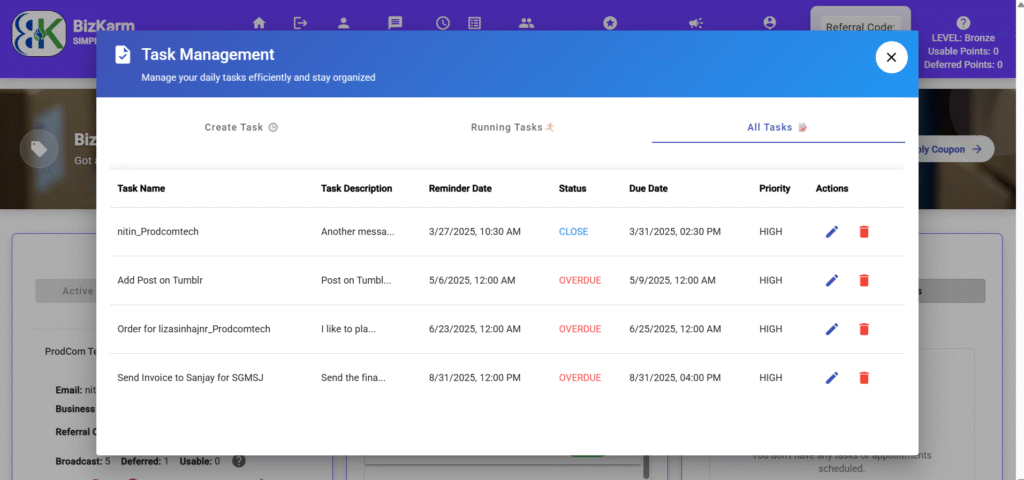Click OVERDUE status for Send Invoice task
Image resolution: width=1024 pixels, height=480 pixels.
(x=580, y=377)
